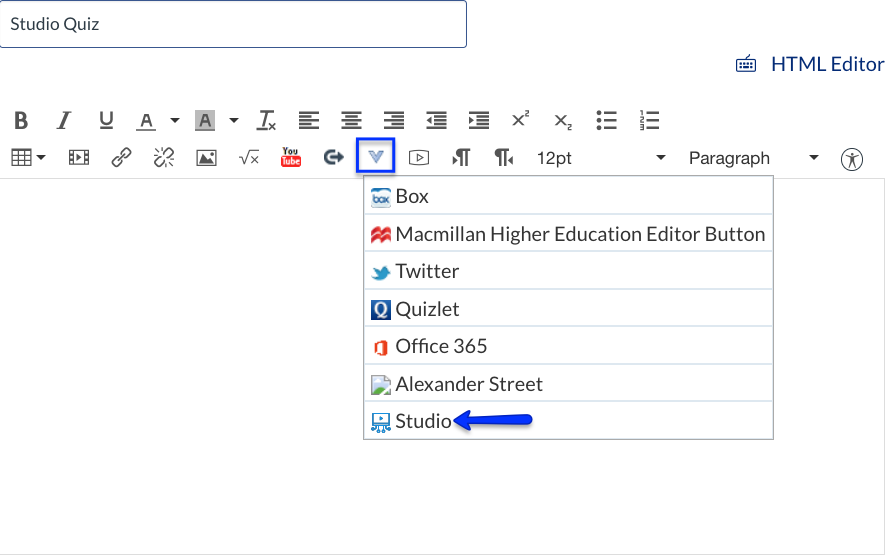Toggle italic formatting

(x=64, y=120)
